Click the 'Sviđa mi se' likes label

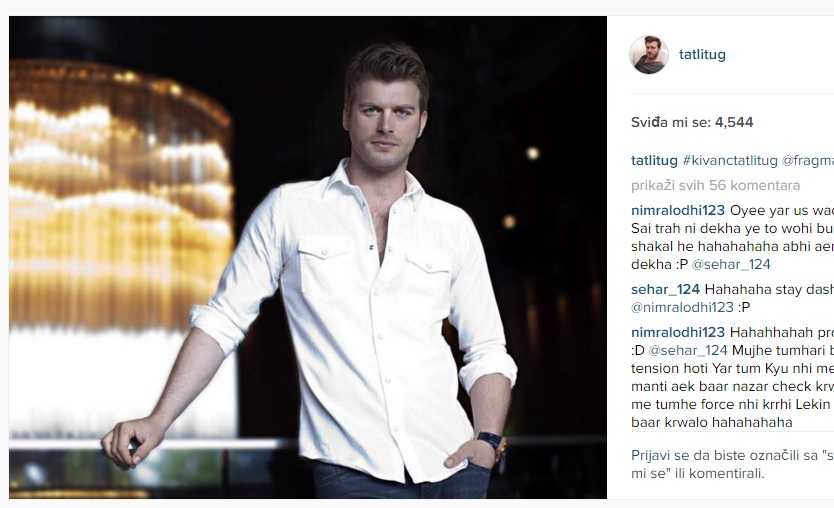pos(671,122)
